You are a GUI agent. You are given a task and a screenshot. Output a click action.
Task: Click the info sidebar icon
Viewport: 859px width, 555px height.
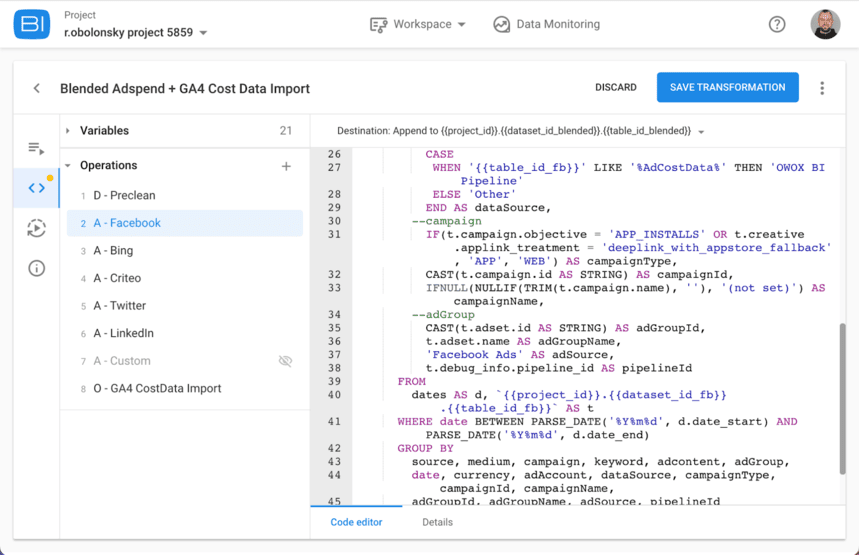[x=36, y=268]
